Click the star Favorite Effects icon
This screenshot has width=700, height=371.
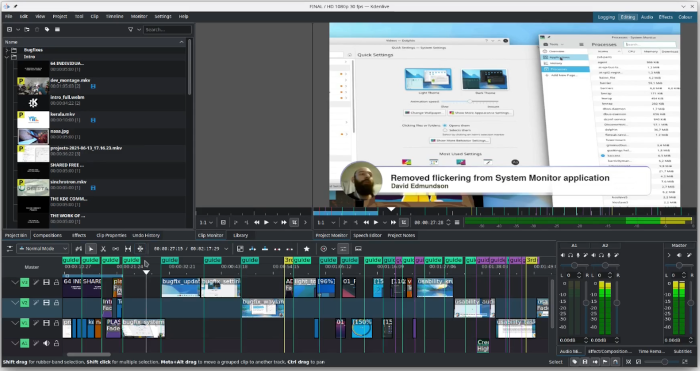[307, 249]
